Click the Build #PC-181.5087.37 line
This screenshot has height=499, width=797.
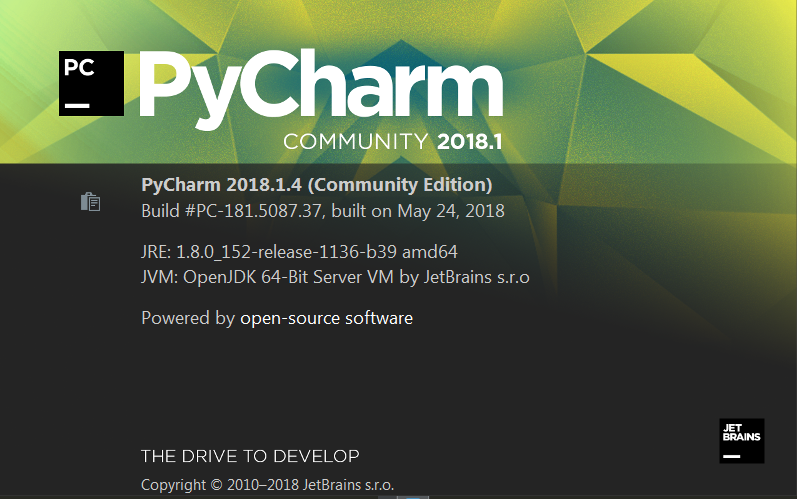click(x=323, y=211)
